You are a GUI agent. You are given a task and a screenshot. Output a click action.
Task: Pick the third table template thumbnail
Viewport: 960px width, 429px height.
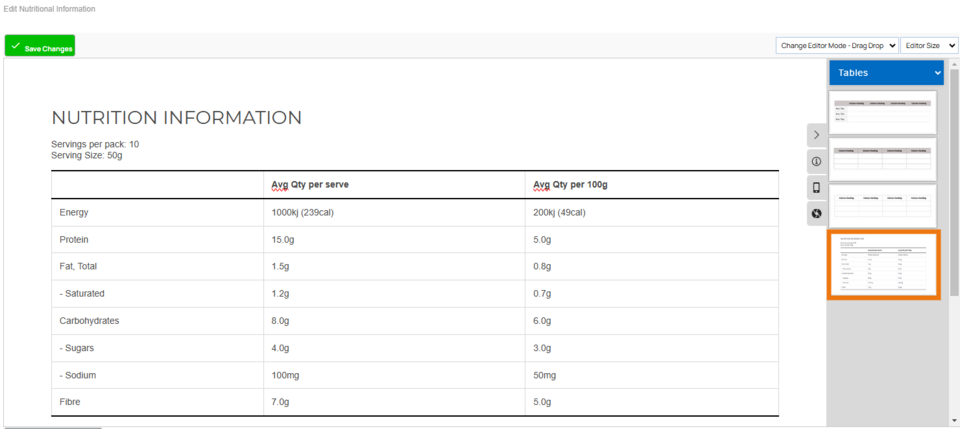coord(883,205)
